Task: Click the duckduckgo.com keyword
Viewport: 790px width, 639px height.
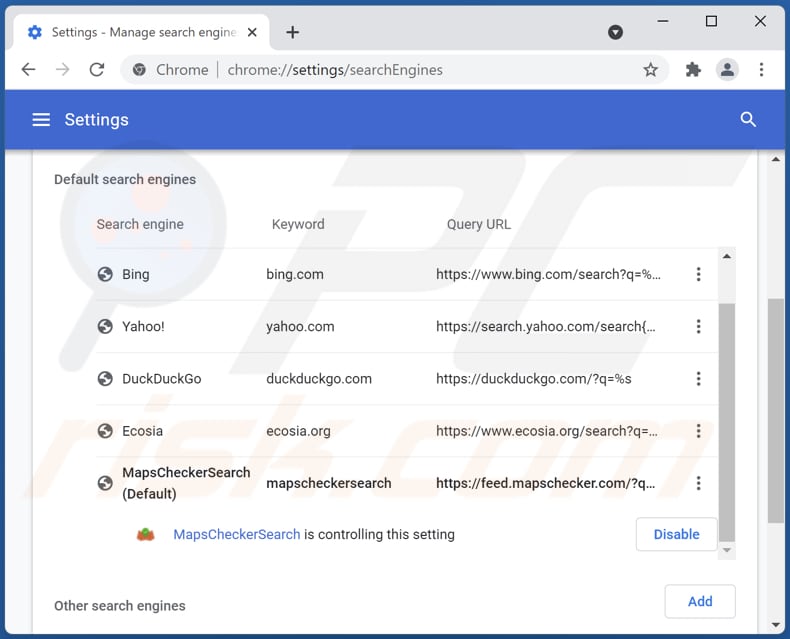Action: (x=319, y=378)
